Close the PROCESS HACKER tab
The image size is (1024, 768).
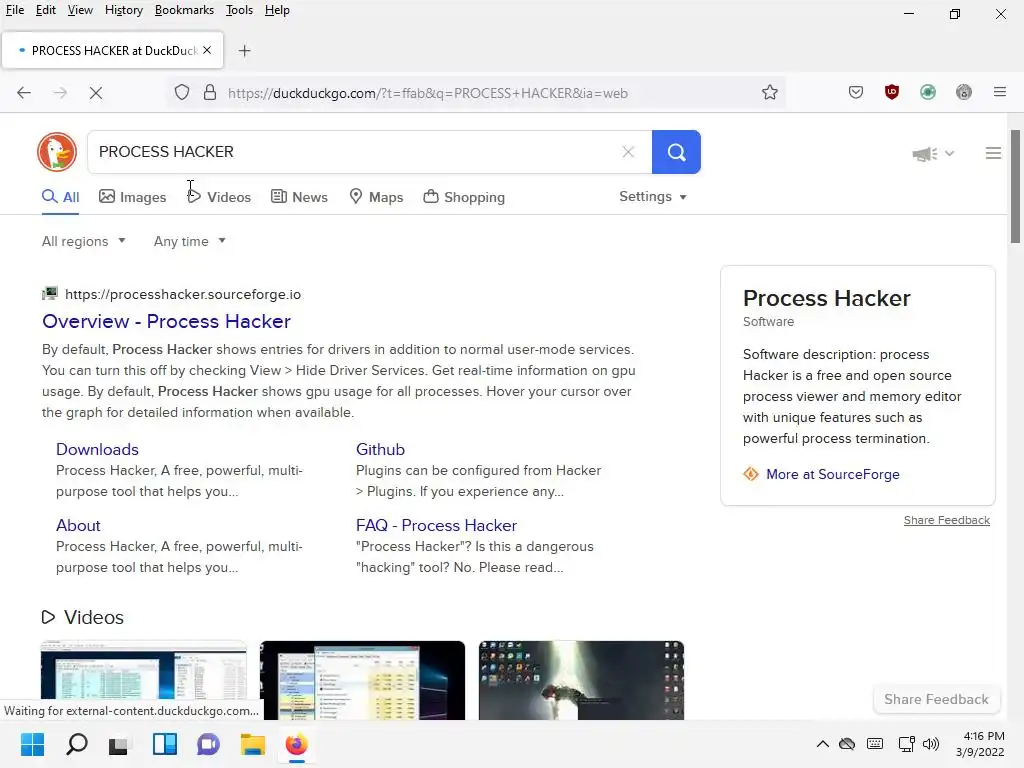(x=207, y=50)
